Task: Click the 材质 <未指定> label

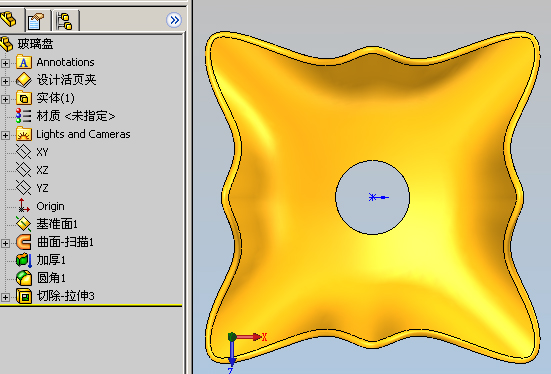Action: pyautogui.click(x=76, y=116)
